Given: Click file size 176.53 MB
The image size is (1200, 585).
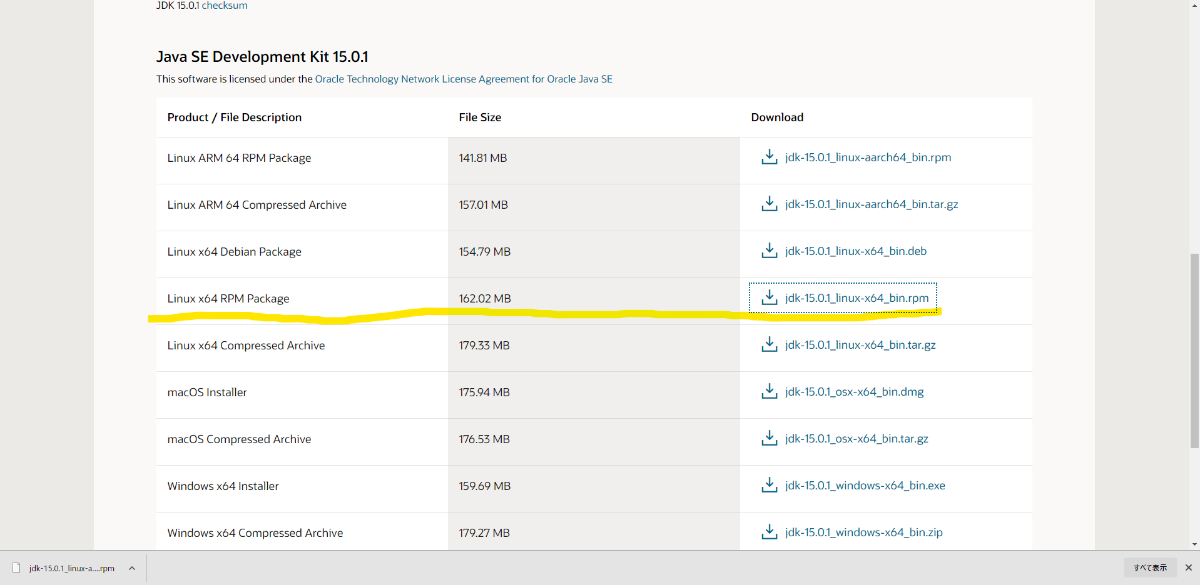Looking at the screenshot, I should point(484,440).
